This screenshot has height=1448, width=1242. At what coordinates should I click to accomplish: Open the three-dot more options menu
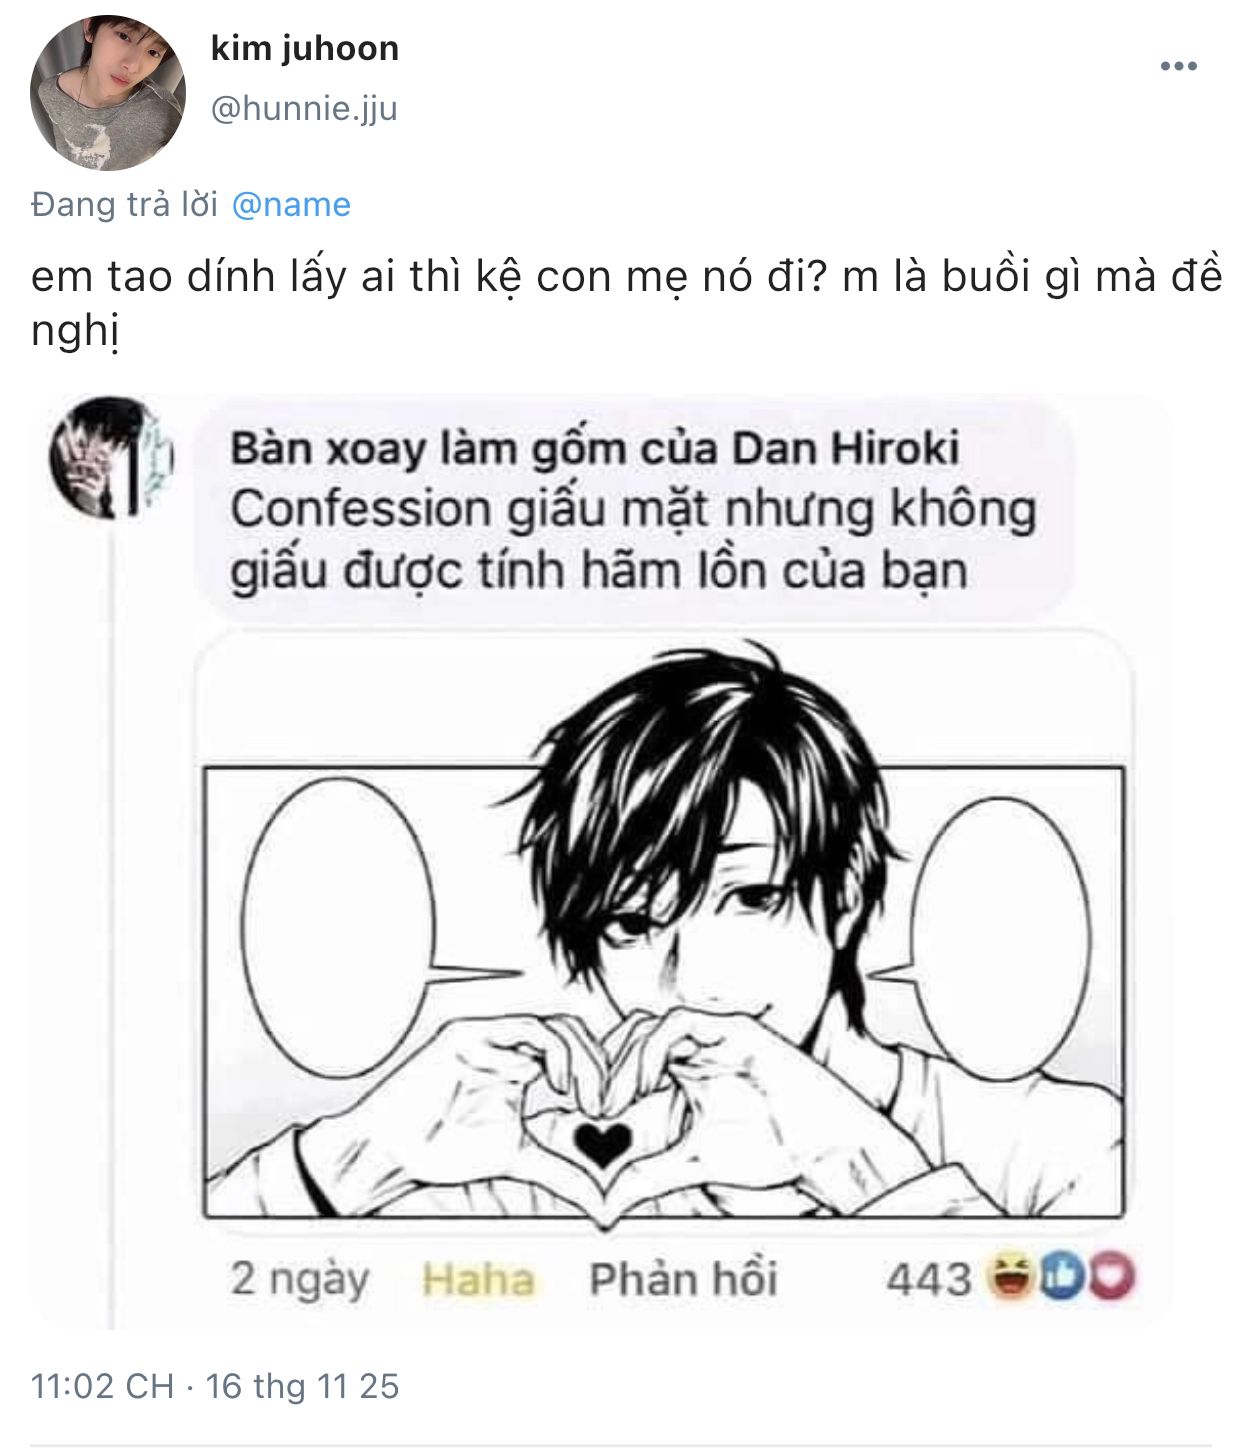1179,67
